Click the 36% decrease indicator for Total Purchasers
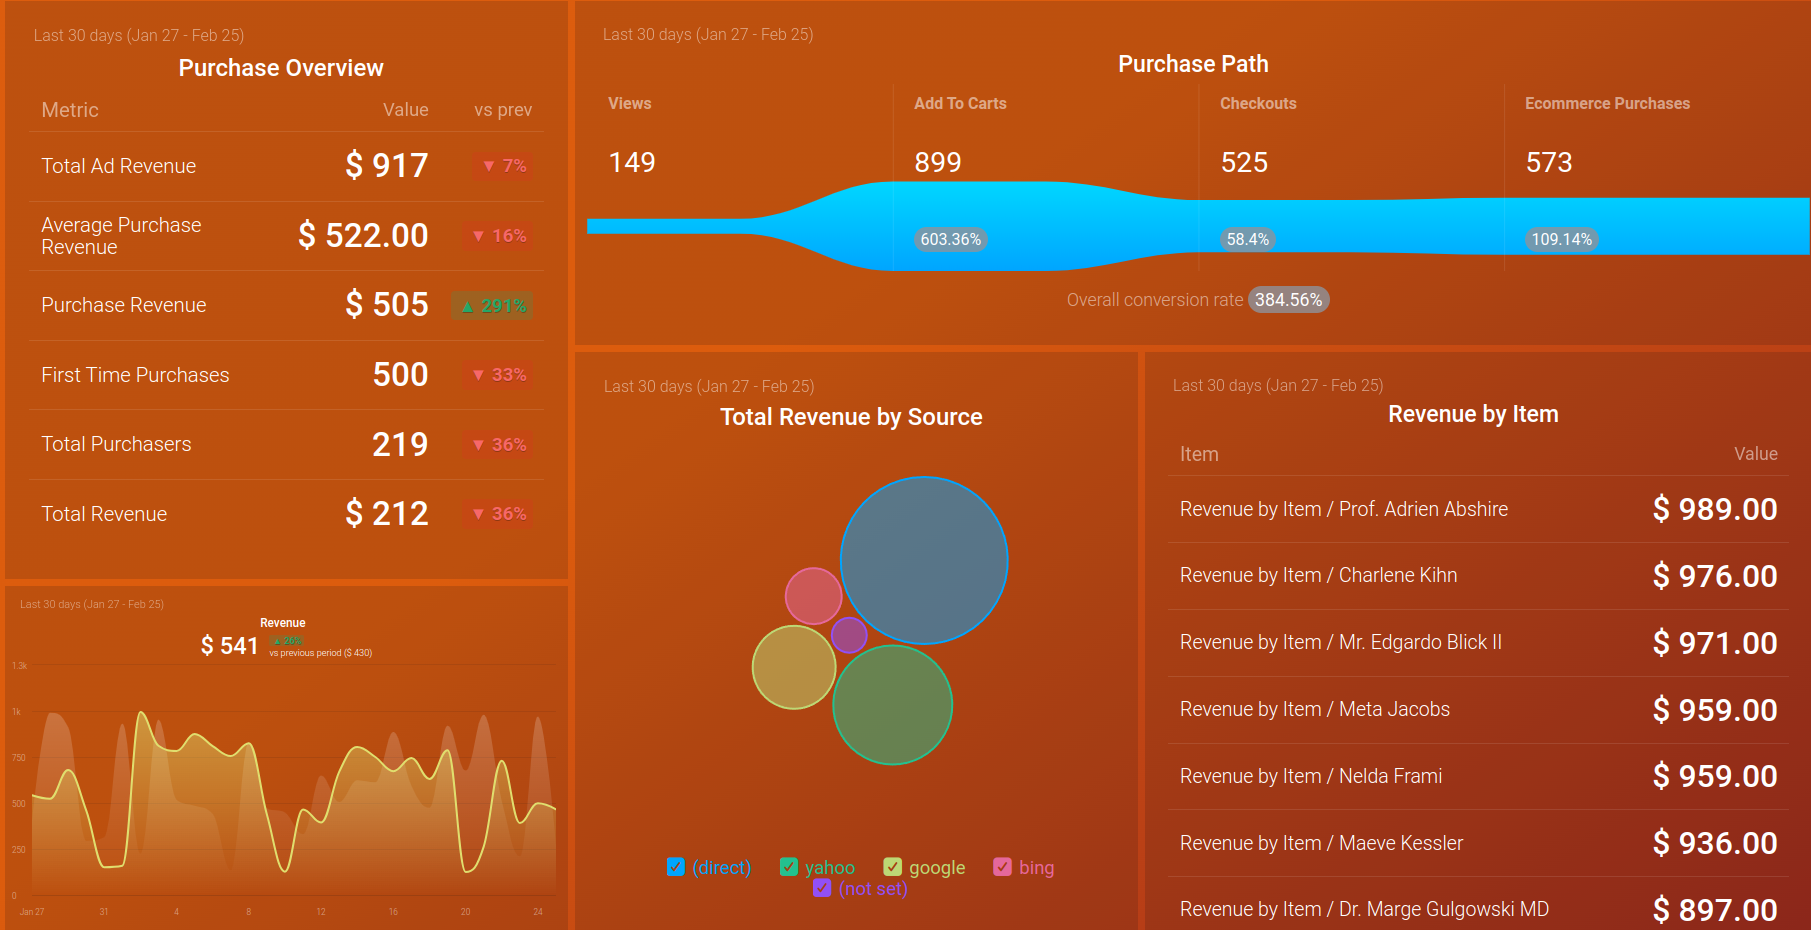This screenshot has height=930, width=1811. coord(498,444)
